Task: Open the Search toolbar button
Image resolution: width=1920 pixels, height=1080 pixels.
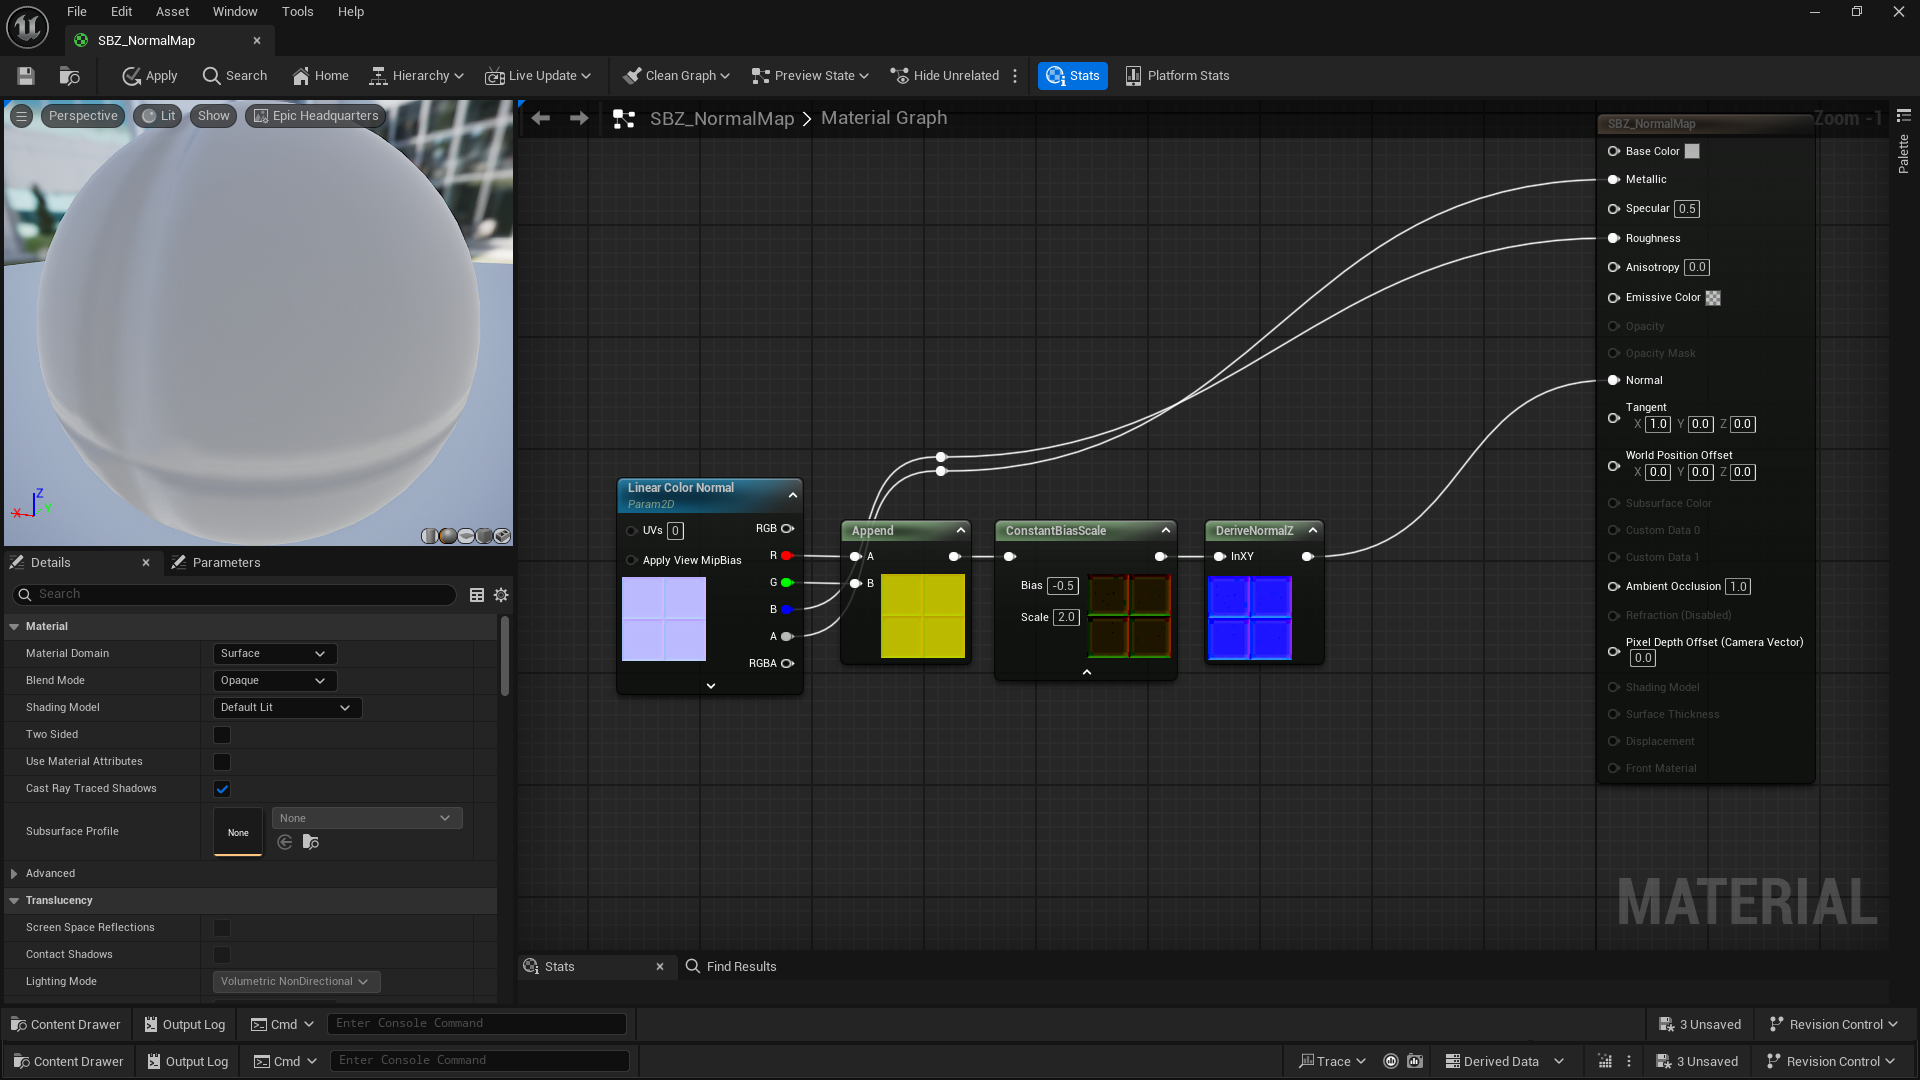Action: [x=235, y=76]
